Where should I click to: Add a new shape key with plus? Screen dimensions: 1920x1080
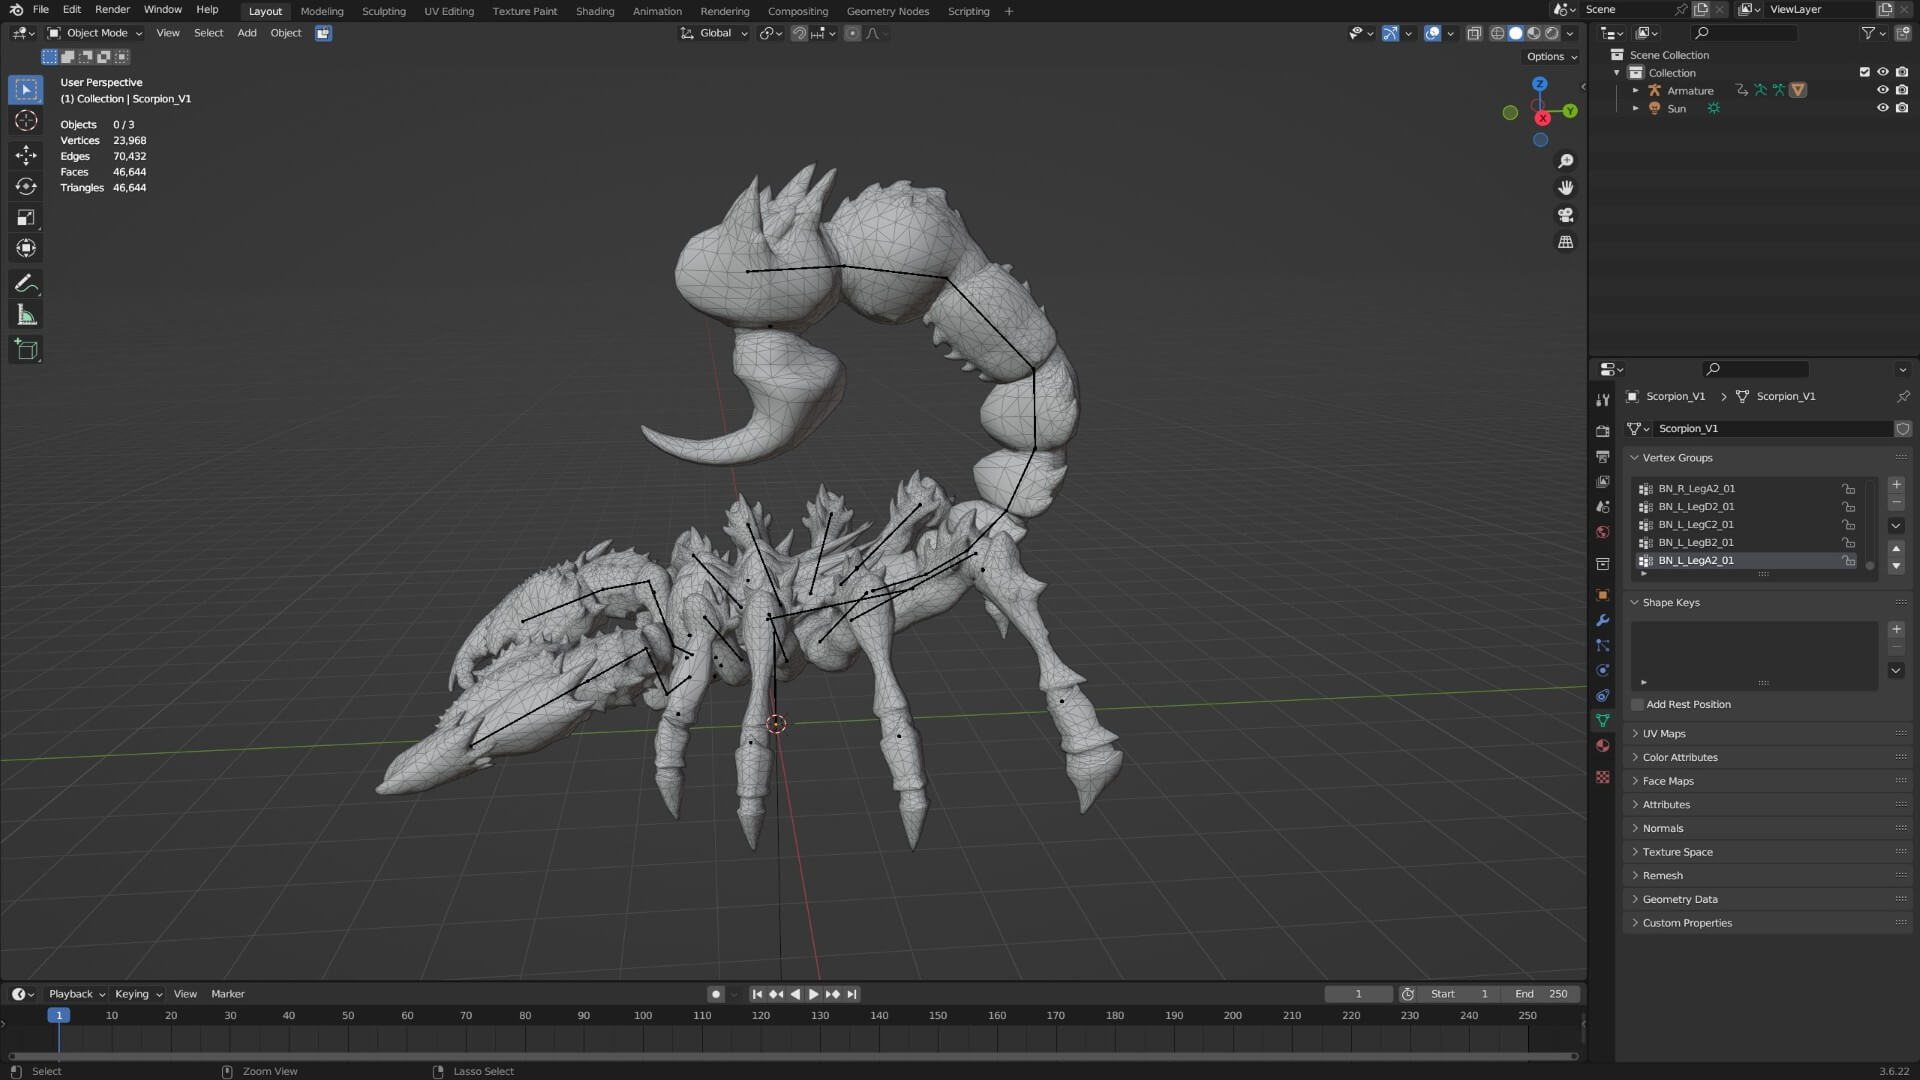click(x=1896, y=630)
